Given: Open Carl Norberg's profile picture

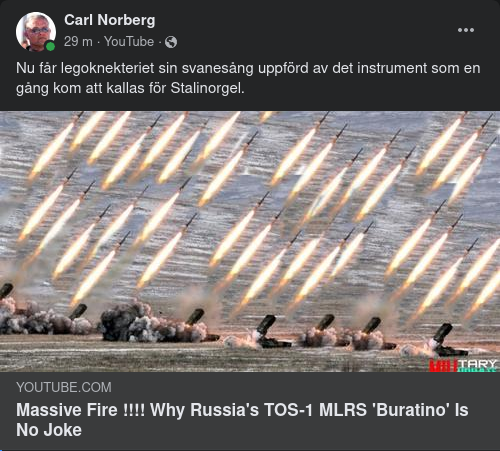Looking at the screenshot, I should point(36,32).
